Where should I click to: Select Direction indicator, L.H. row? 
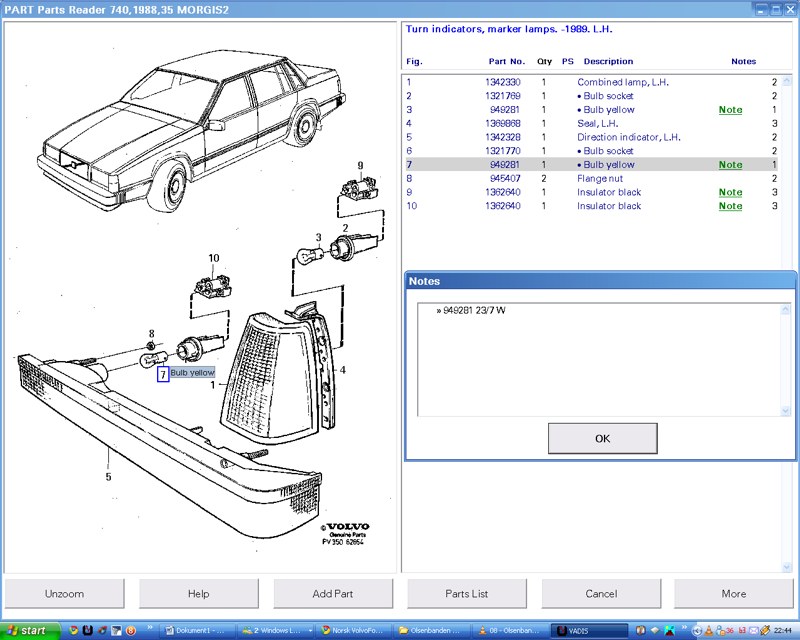[628, 137]
